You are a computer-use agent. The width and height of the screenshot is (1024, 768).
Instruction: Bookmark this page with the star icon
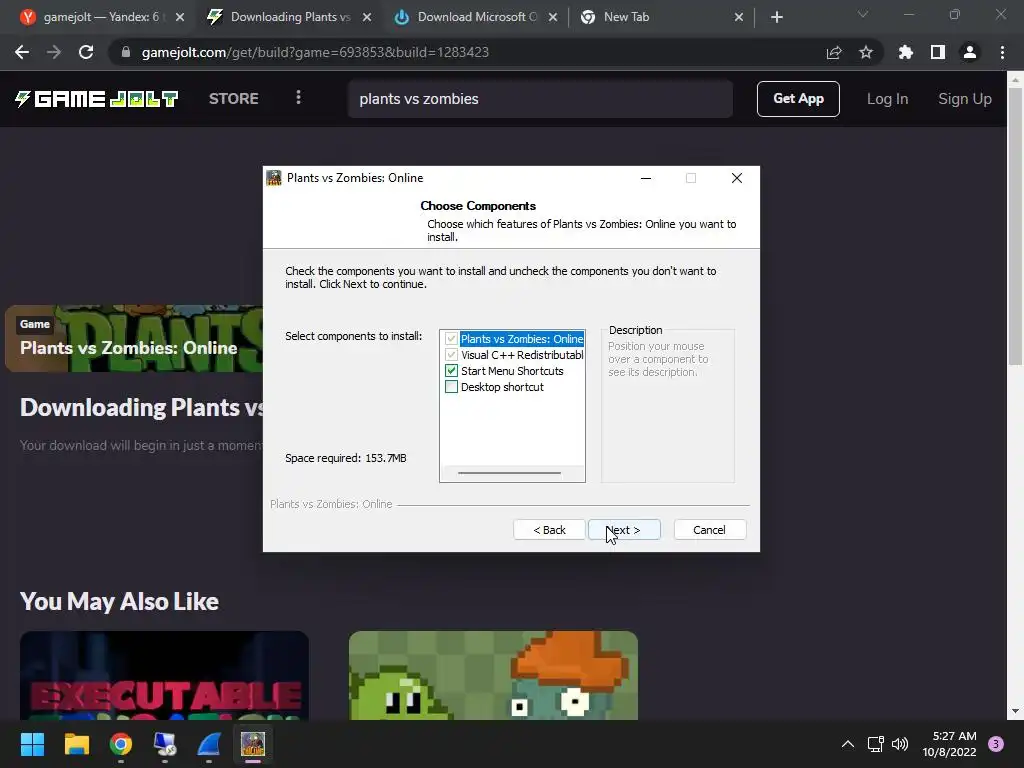866,52
